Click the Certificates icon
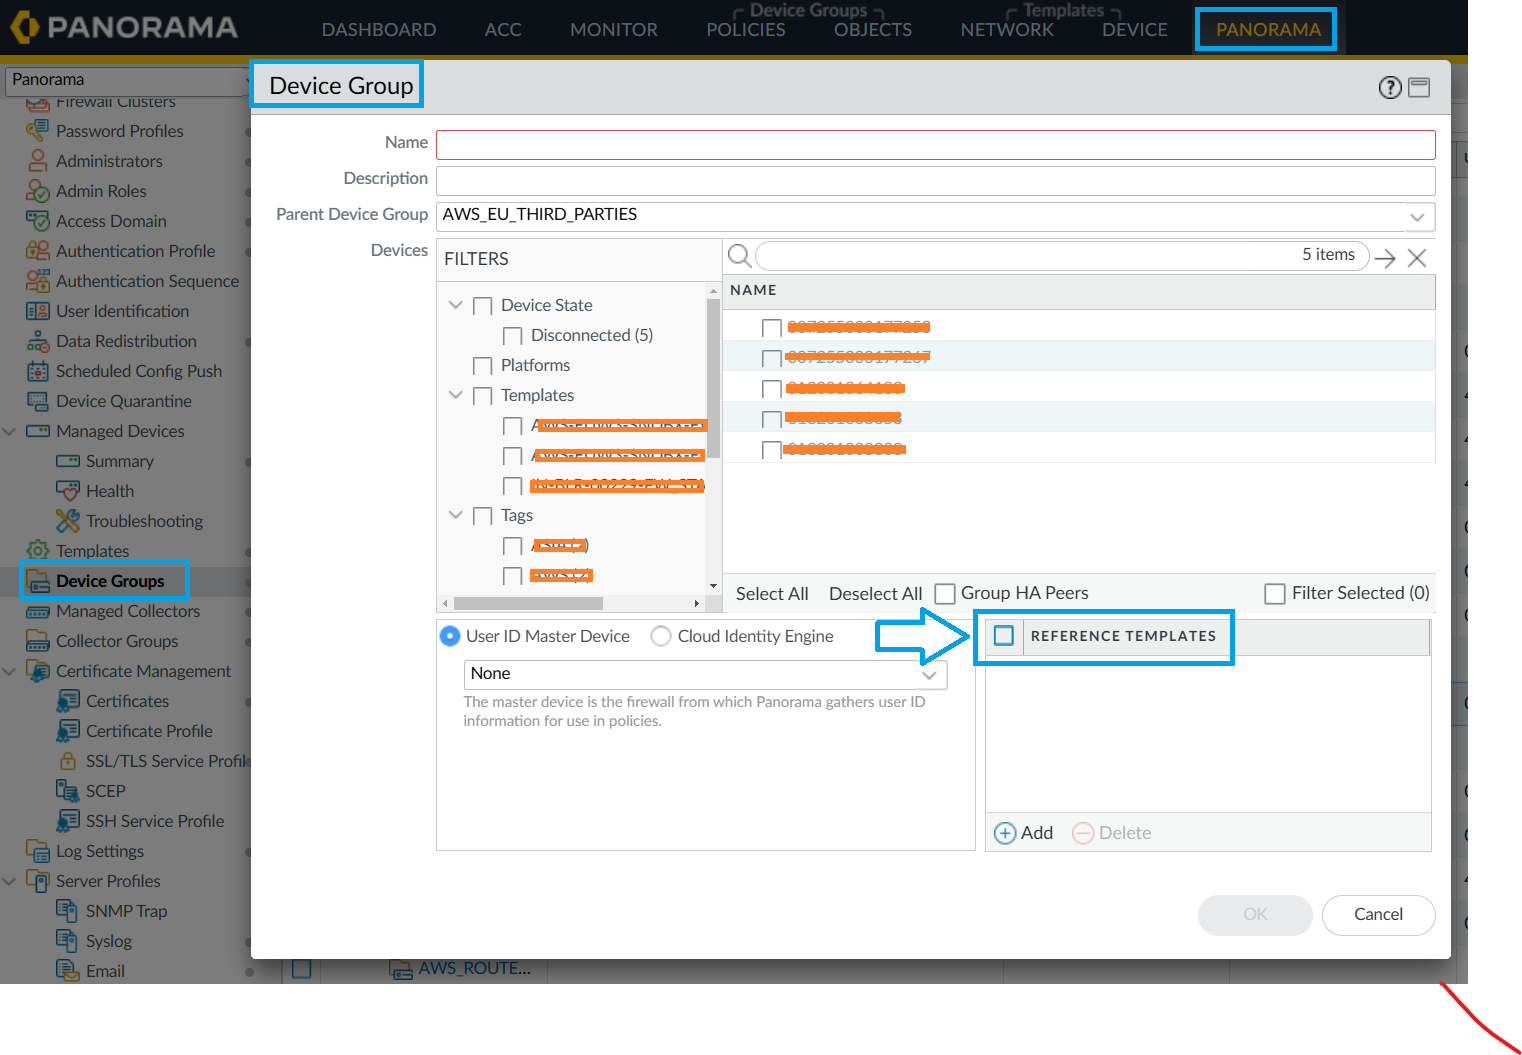 pyautogui.click(x=67, y=700)
